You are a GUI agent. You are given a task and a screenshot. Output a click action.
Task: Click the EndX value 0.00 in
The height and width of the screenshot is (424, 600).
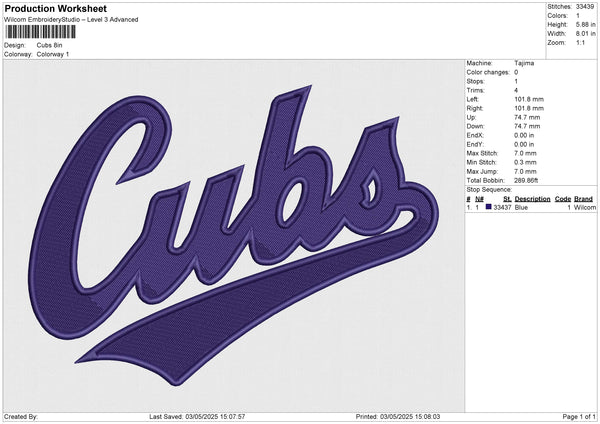(x=524, y=135)
